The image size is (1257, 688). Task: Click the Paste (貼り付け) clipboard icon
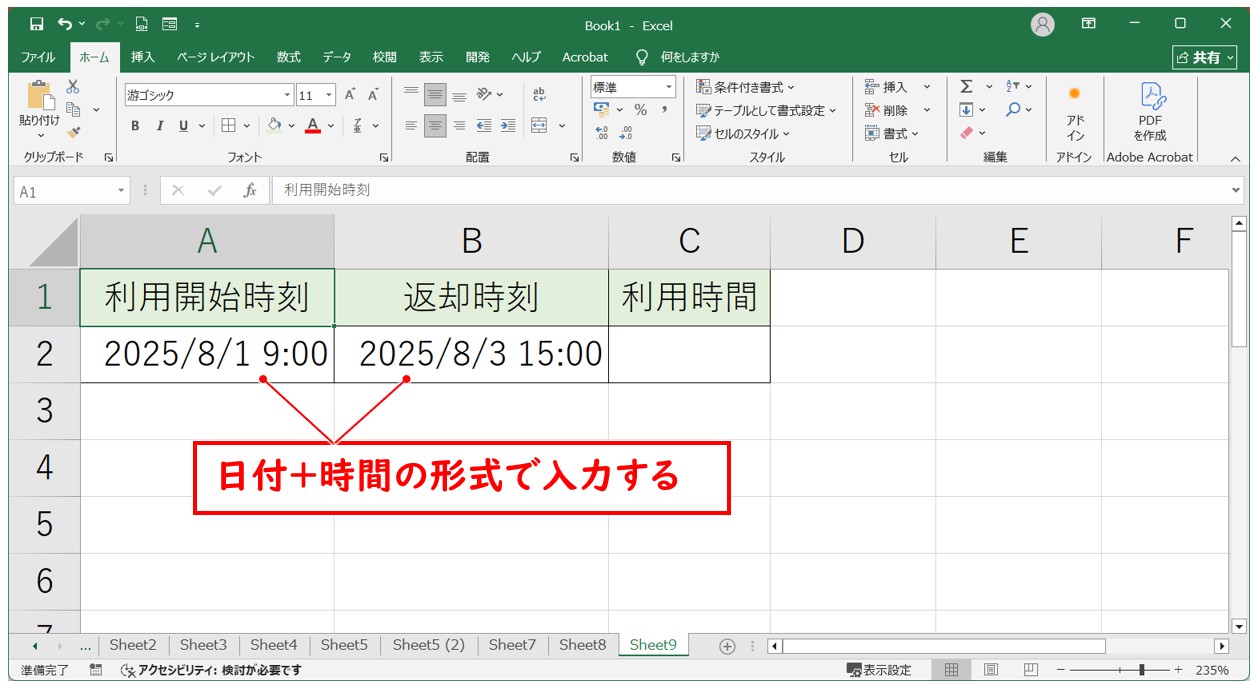40,96
